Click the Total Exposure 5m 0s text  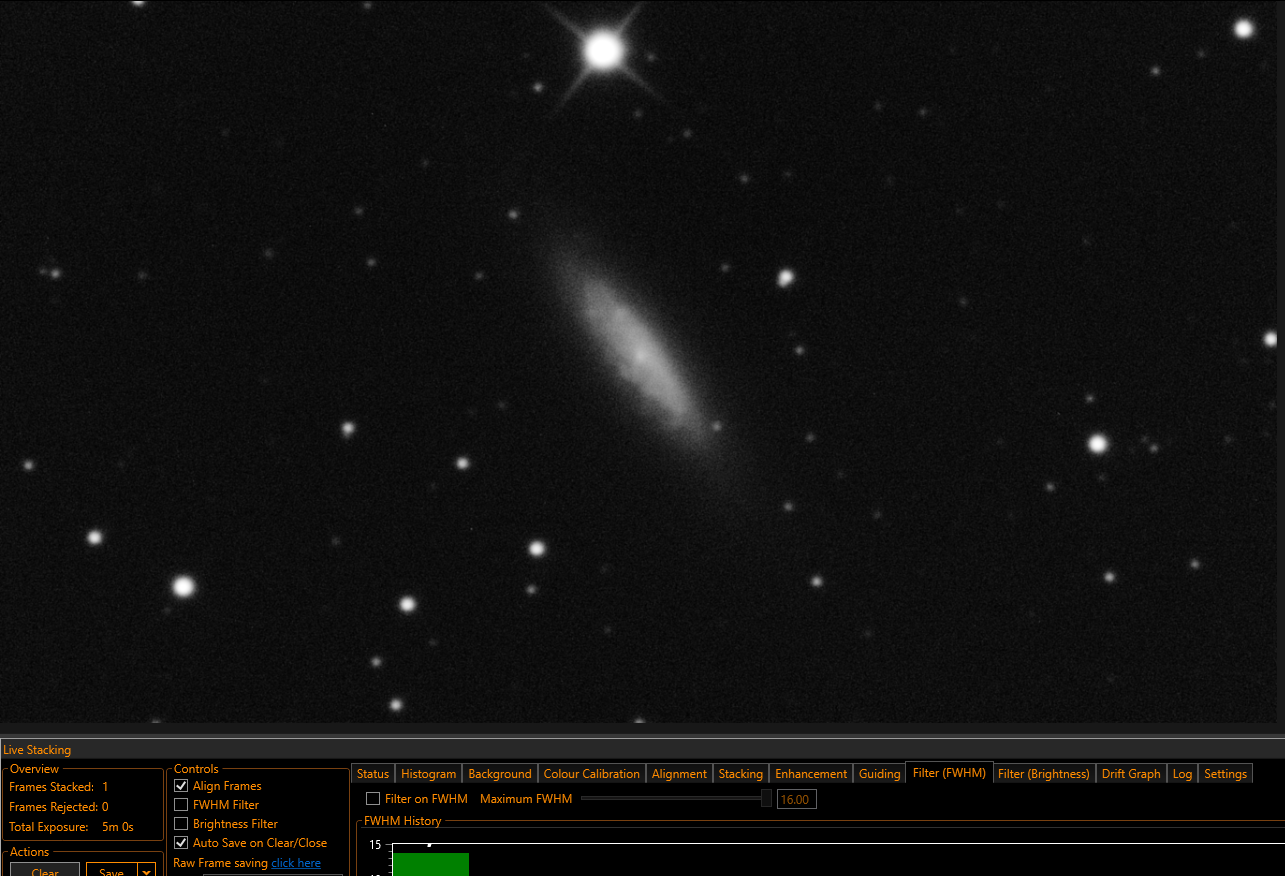118,827
